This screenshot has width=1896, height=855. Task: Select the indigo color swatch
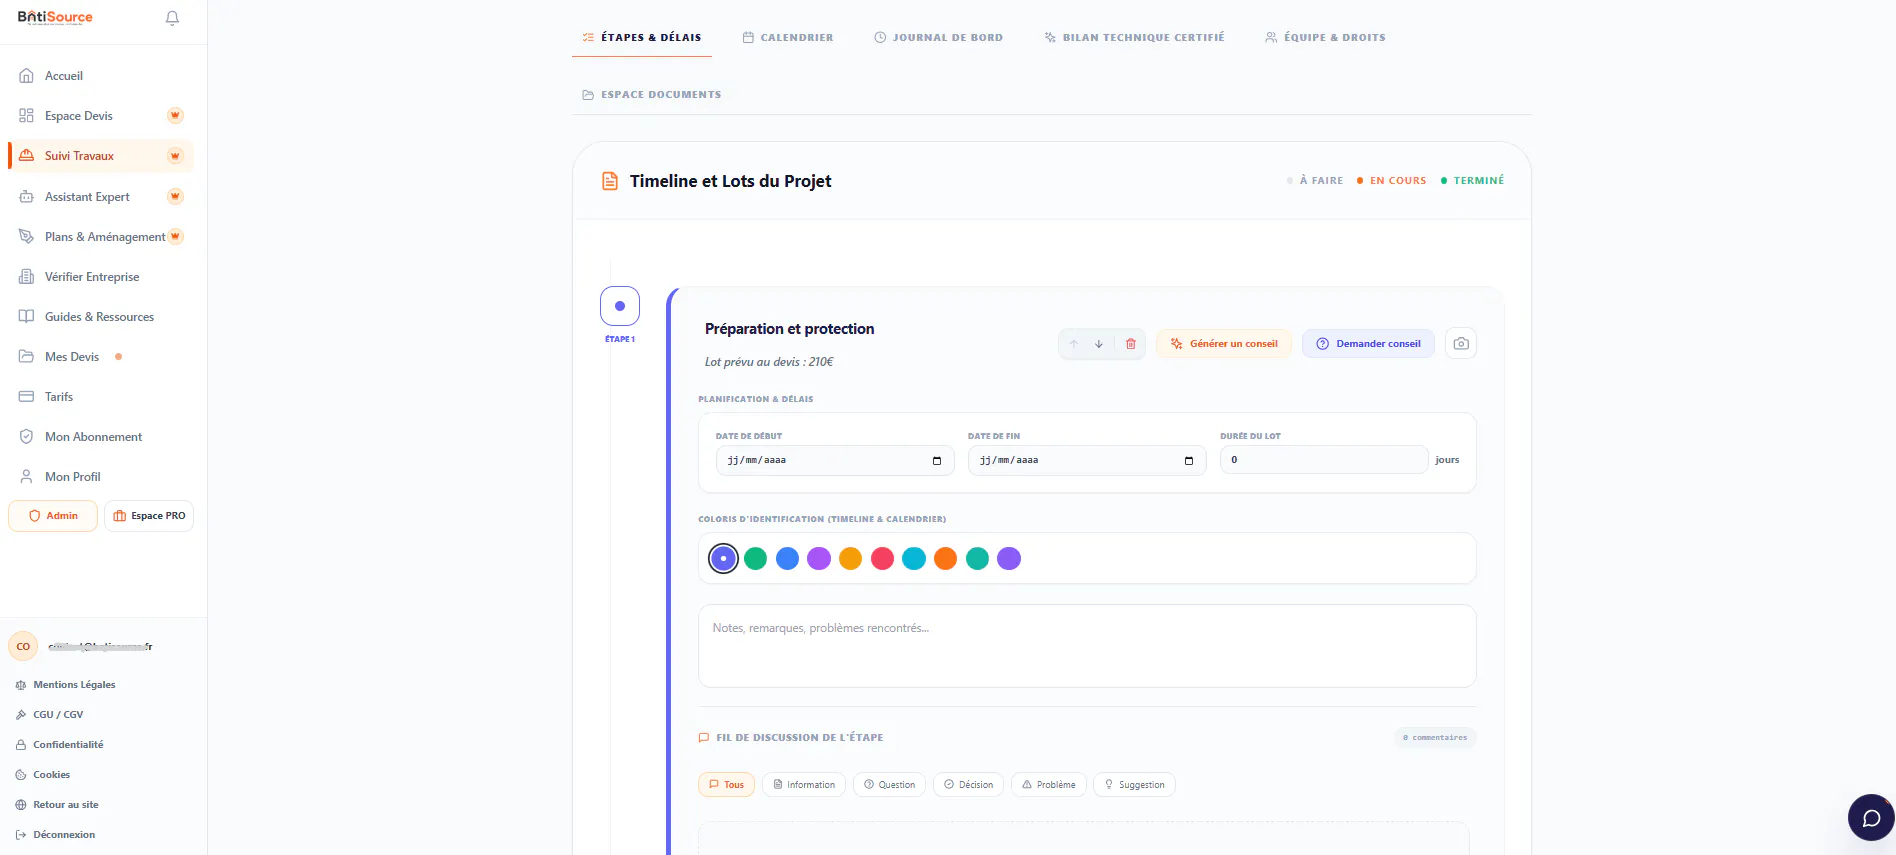723,559
